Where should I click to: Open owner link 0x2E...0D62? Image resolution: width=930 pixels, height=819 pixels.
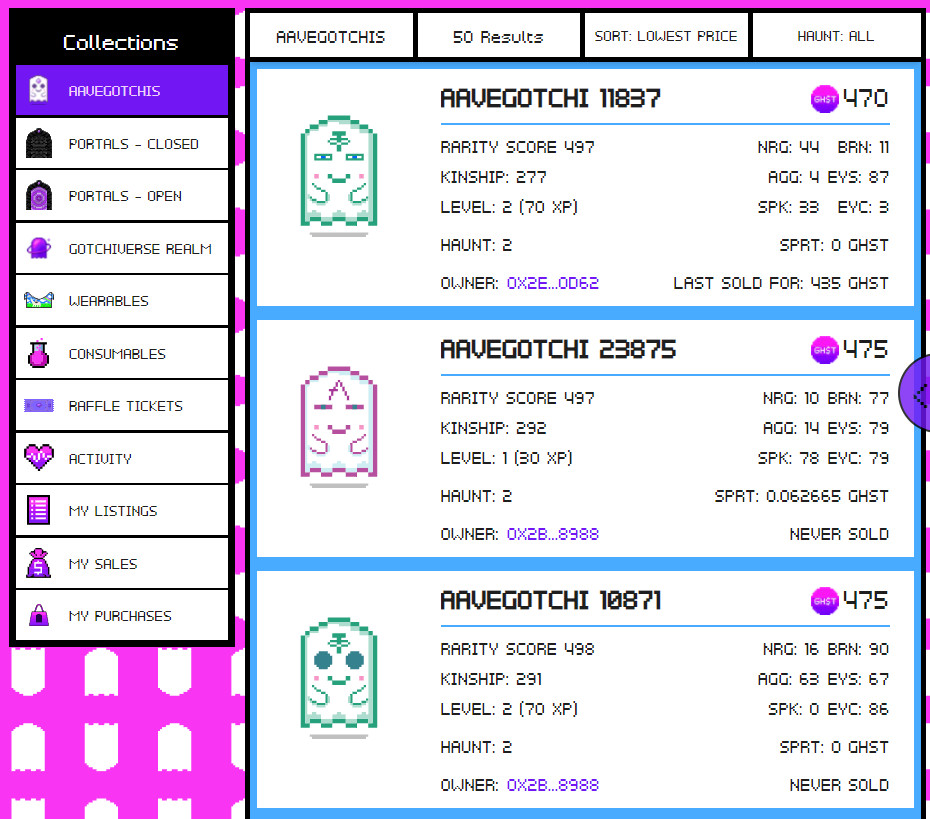pyautogui.click(x=552, y=283)
